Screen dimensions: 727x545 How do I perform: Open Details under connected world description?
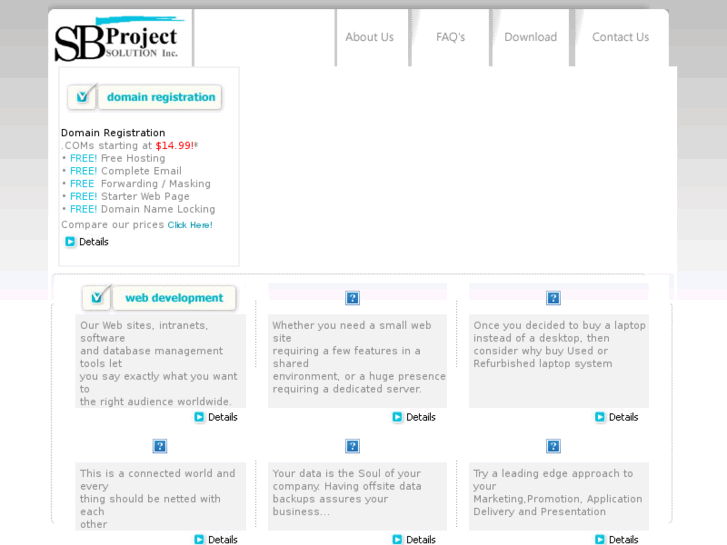pyautogui.click(x=223, y=539)
